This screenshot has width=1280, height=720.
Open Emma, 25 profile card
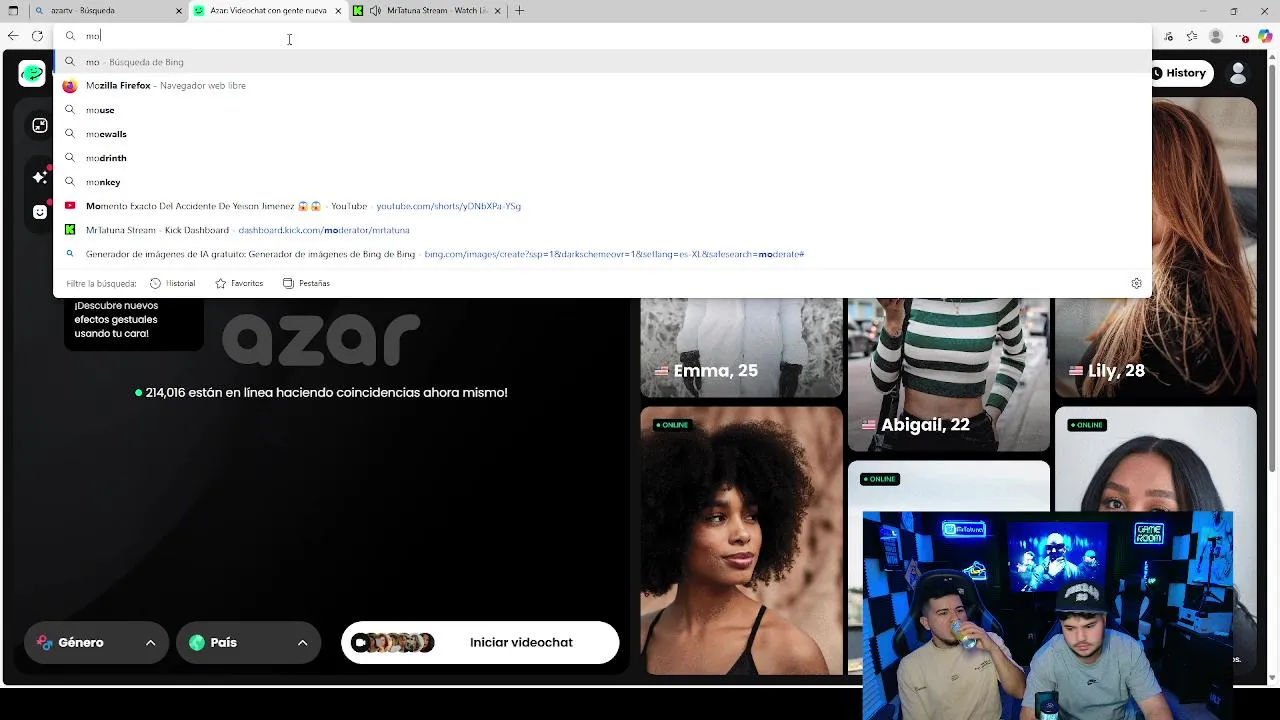tap(741, 347)
